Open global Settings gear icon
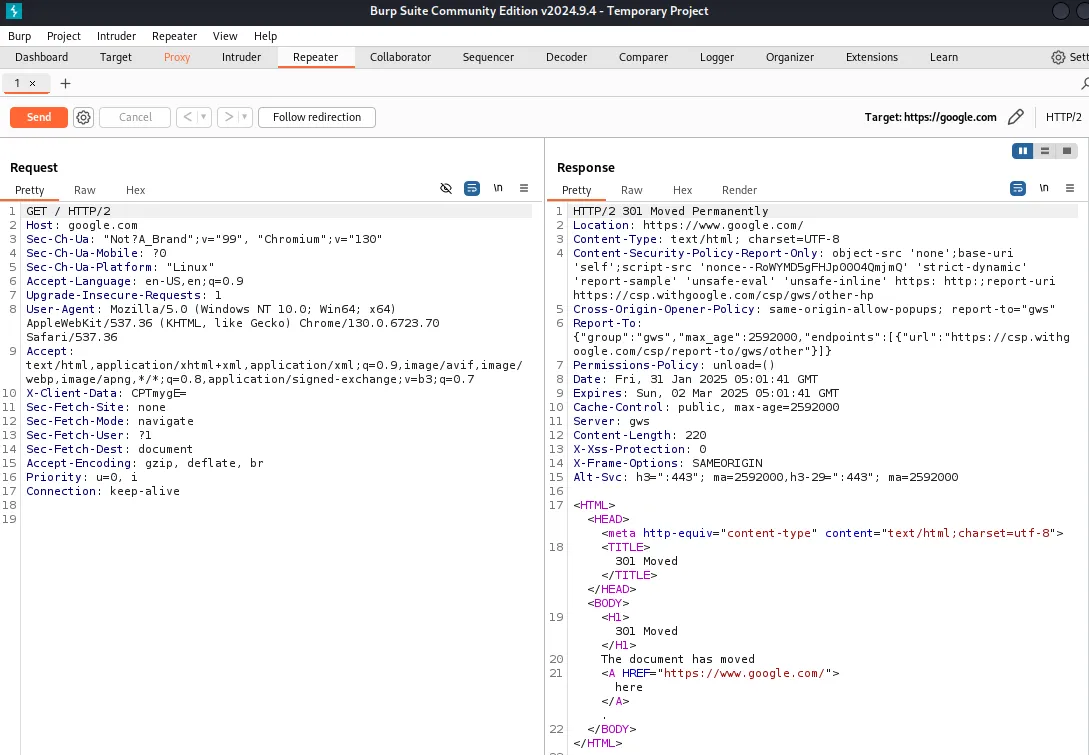1089x755 pixels. pos(1058,57)
